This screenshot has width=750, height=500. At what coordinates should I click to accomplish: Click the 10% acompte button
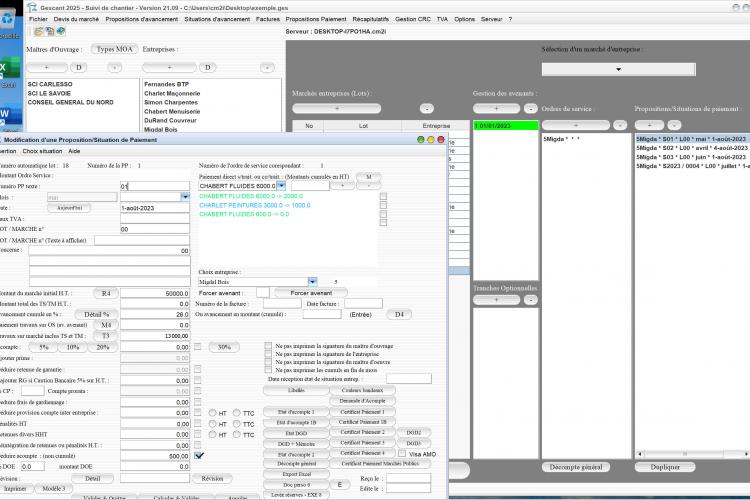pos(73,347)
